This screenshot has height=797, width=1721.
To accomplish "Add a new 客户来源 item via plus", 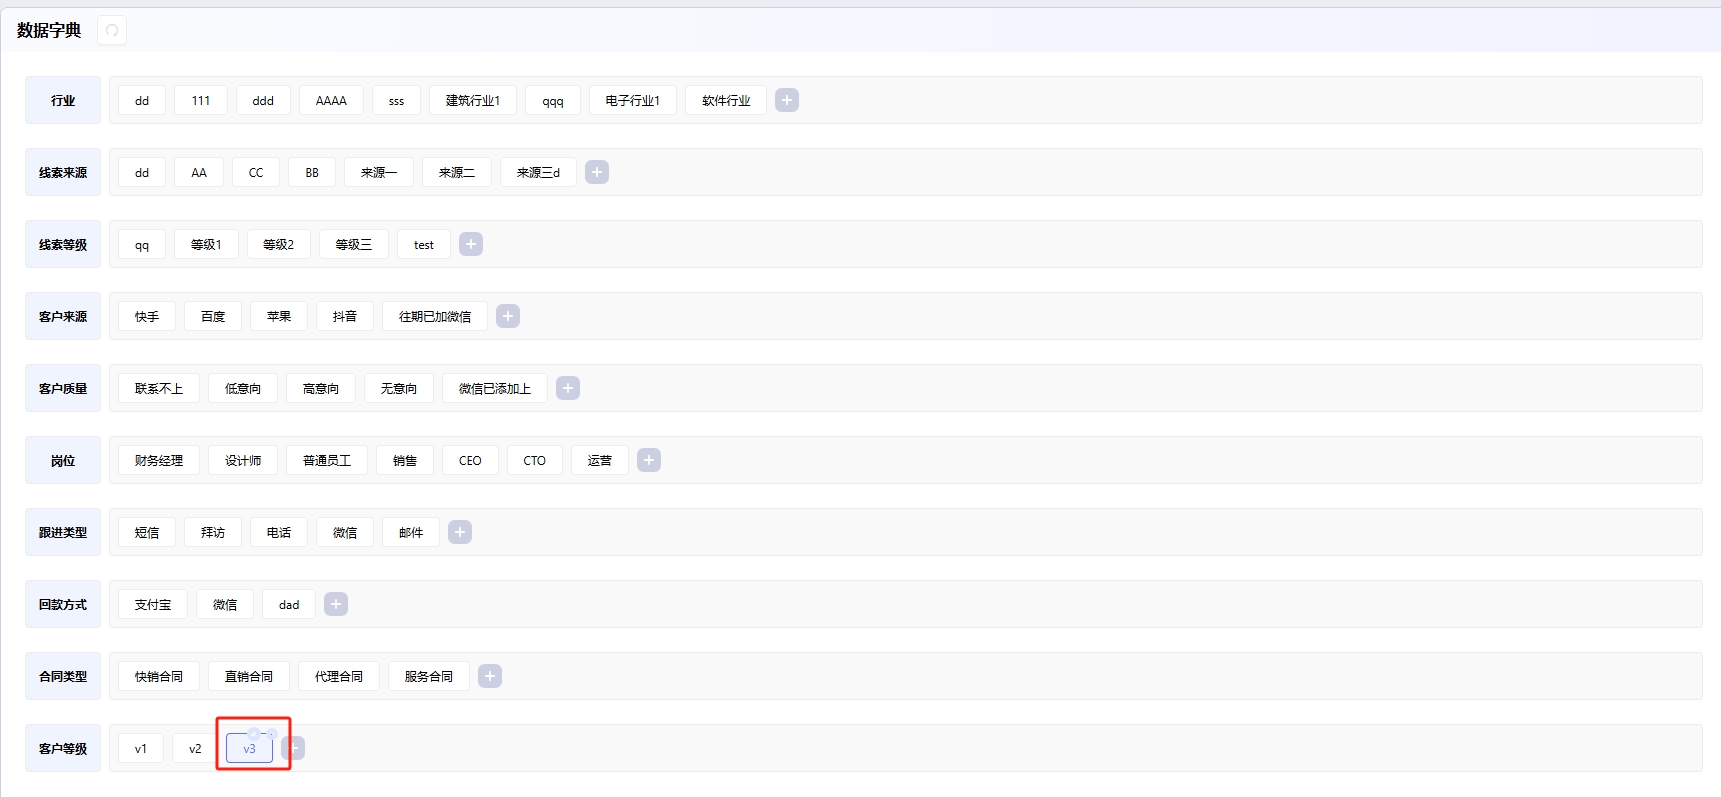I will [x=508, y=316].
